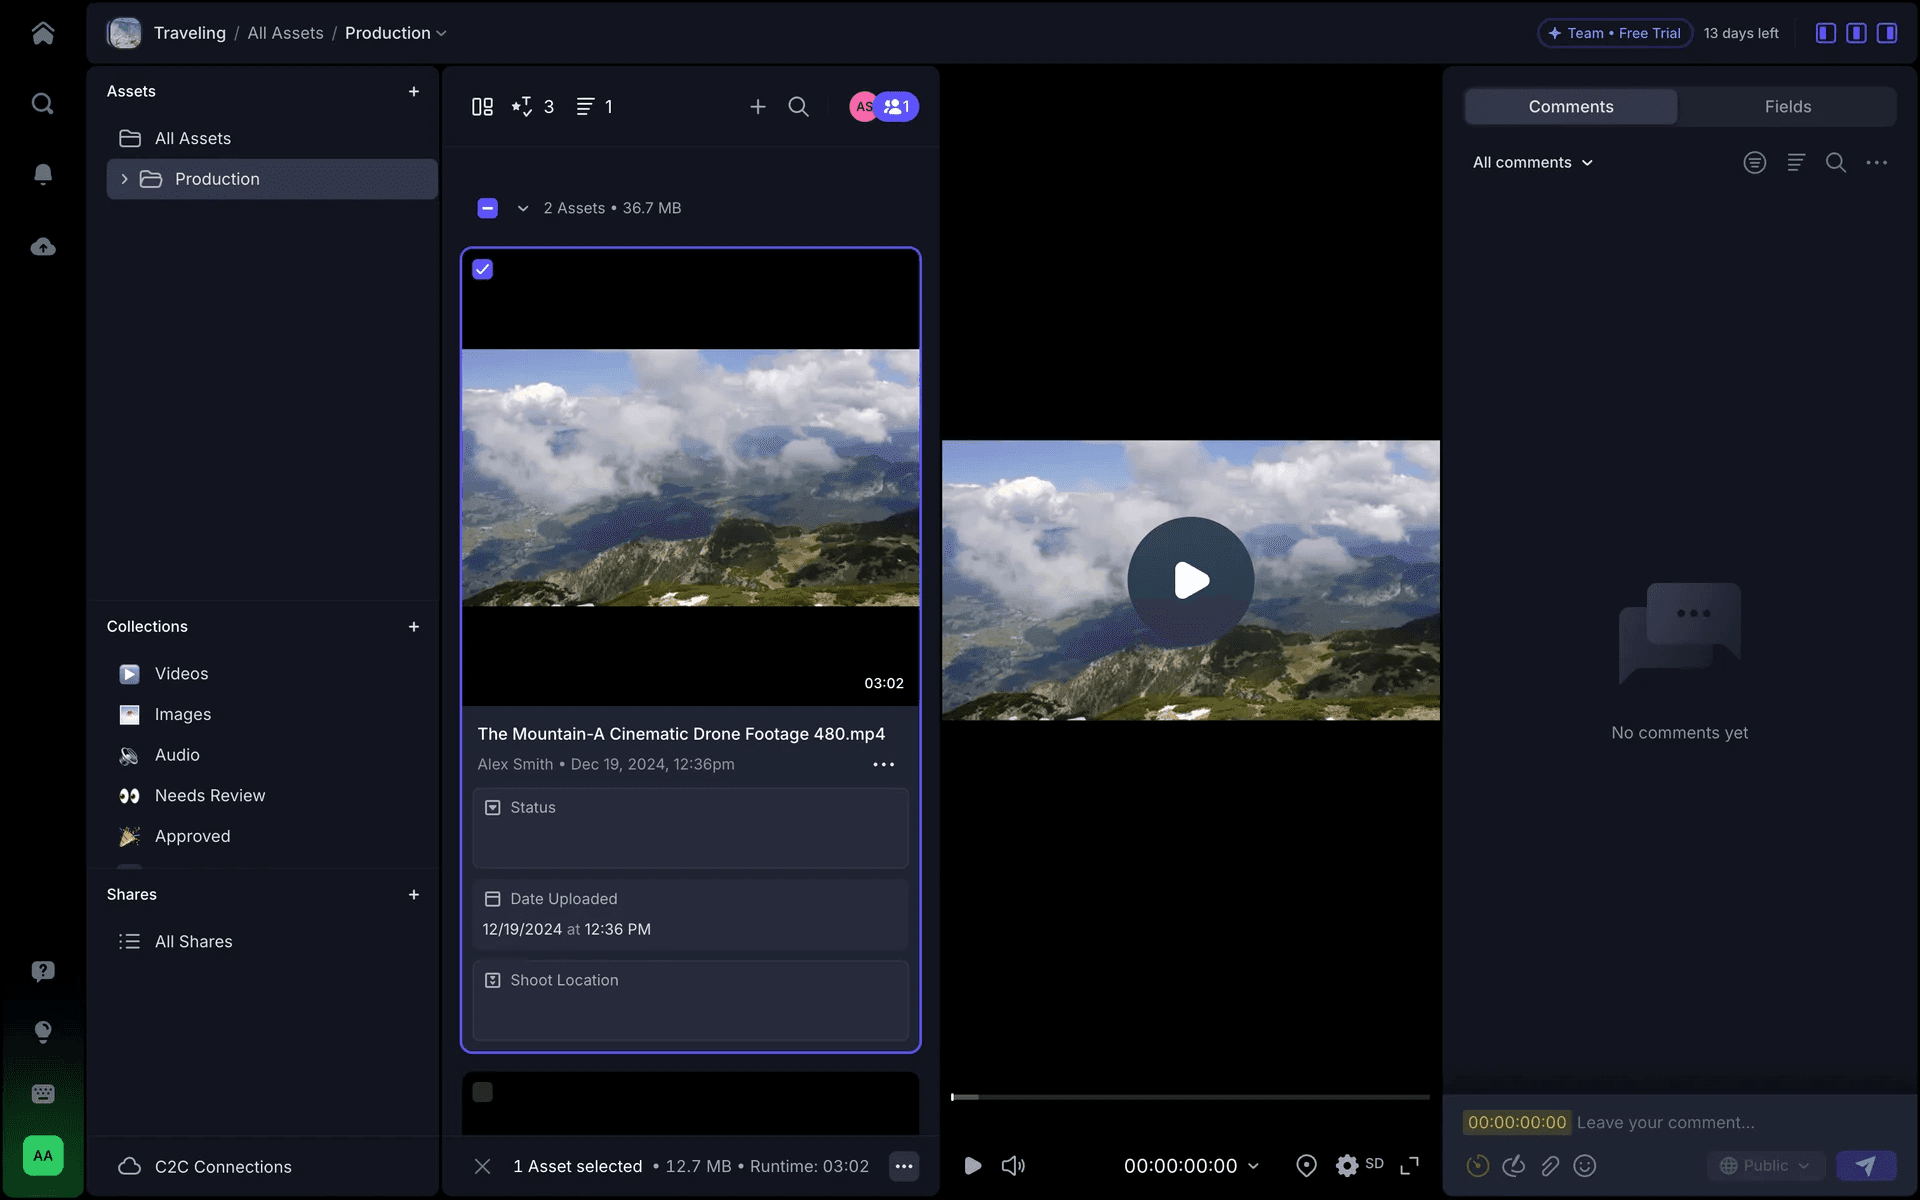Uncheck the Mountain video asset checkbox
The height and width of the screenshot is (1200, 1920).
(483, 269)
